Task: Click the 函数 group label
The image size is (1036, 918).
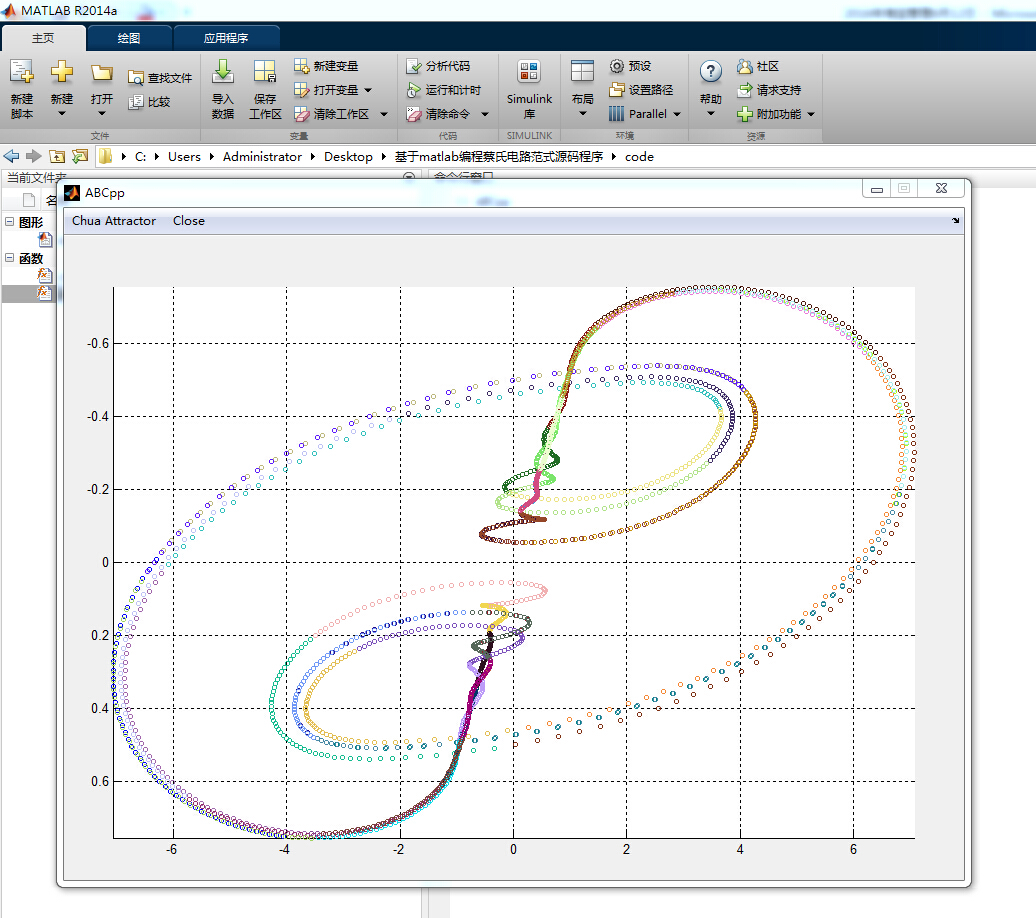Action: tap(31, 258)
